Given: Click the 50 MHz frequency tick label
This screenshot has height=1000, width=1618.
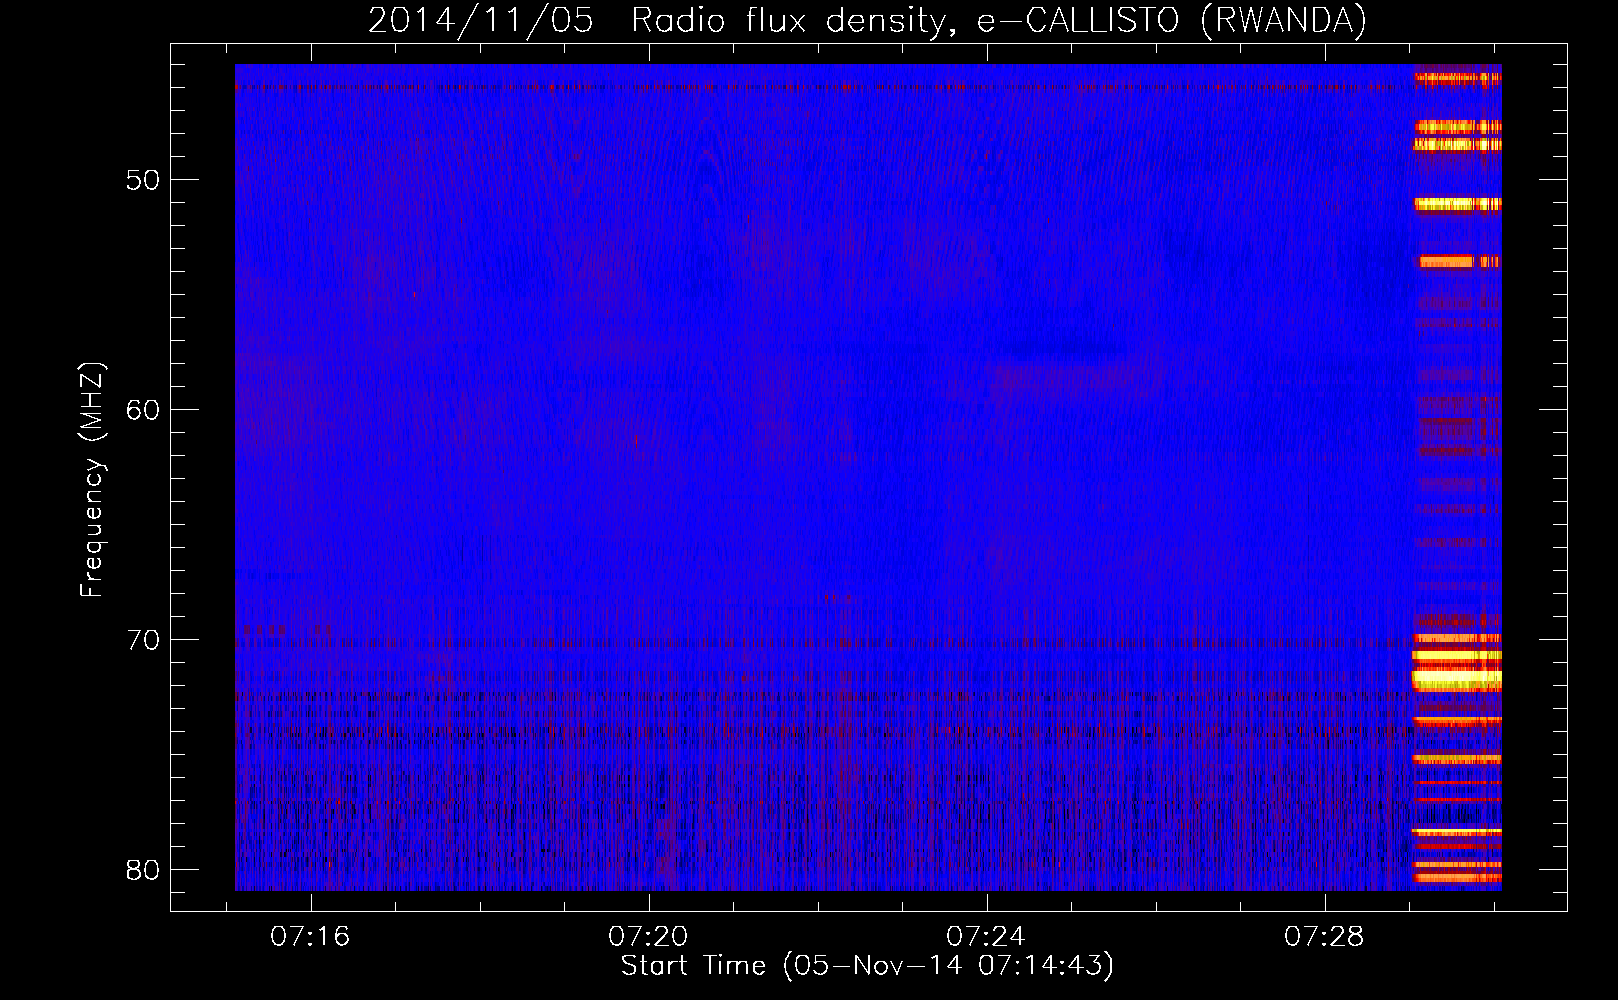Looking at the screenshot, I should [x=142, y=180].
